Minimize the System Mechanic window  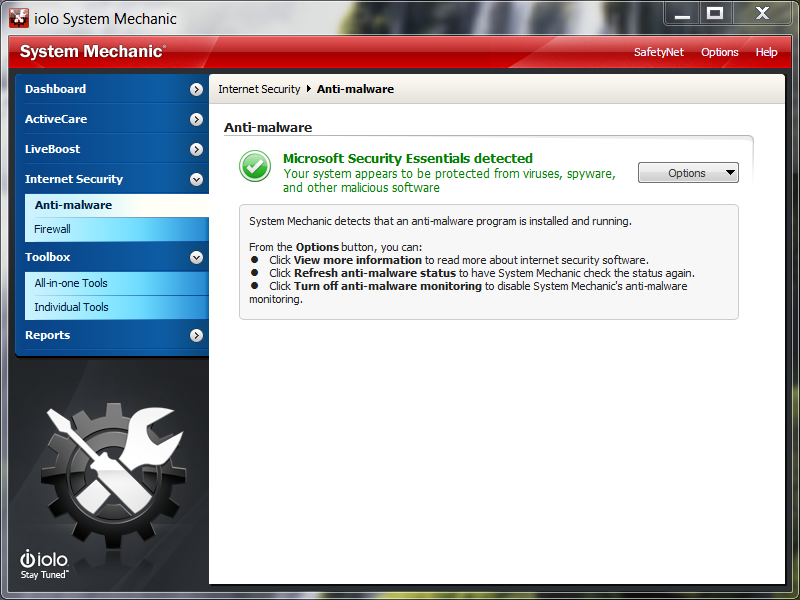click(x=682, y=14)
